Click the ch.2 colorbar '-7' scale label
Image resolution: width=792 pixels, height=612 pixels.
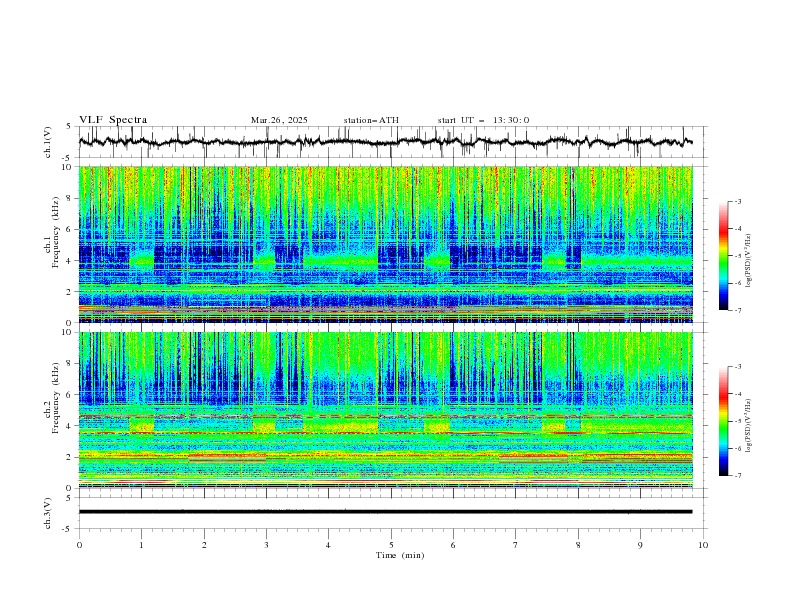pos(737,475)
